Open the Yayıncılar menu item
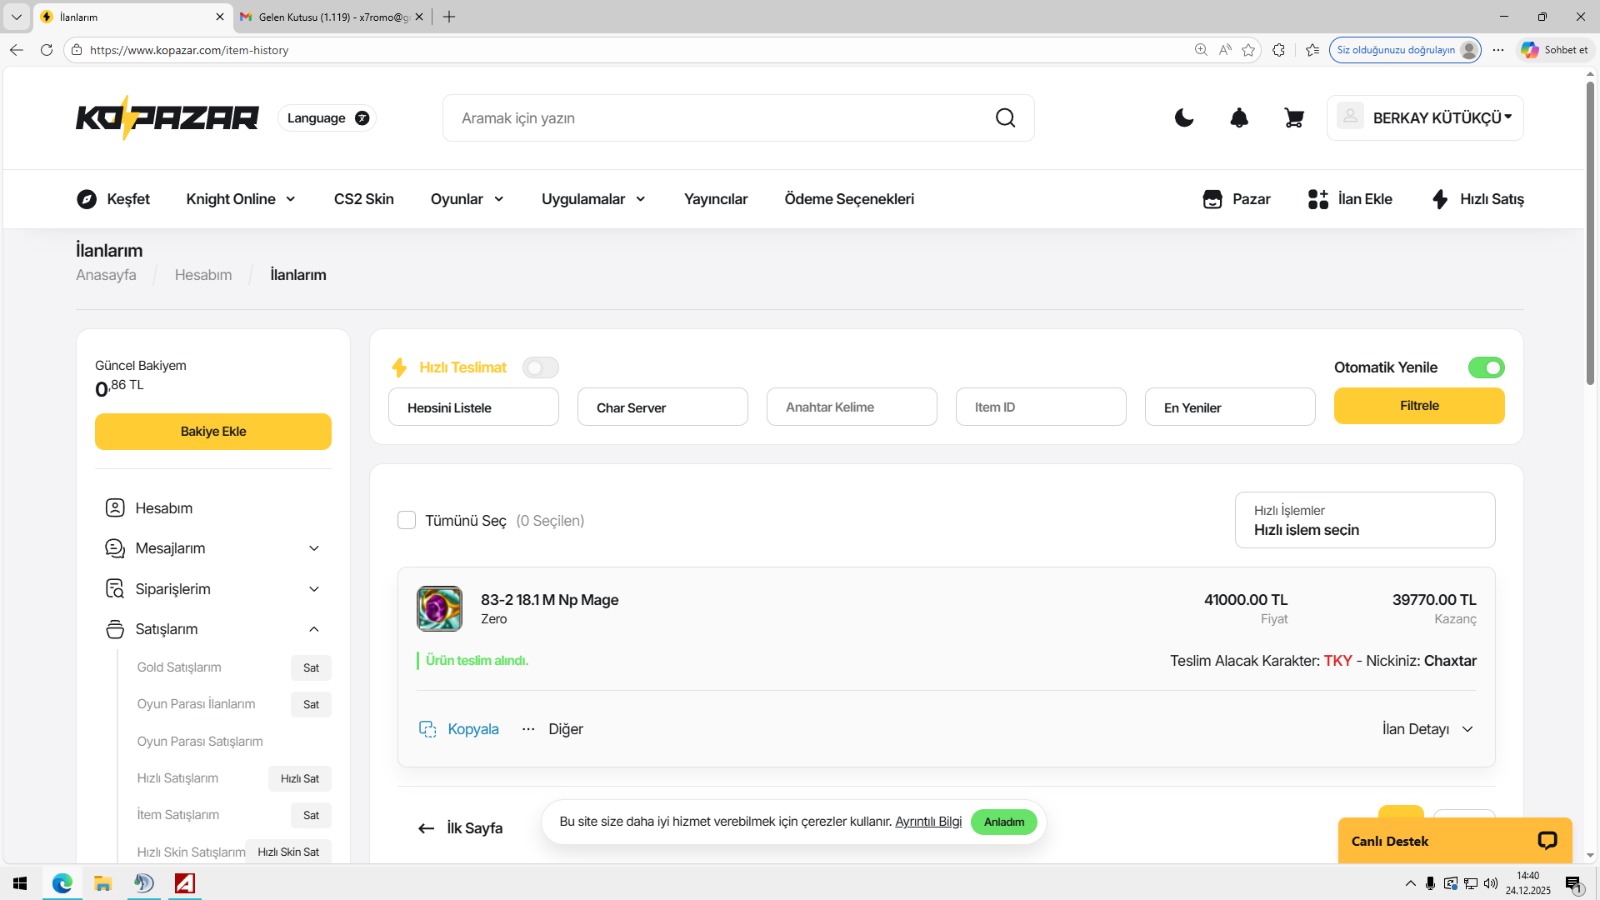This screenshot has width=1600, height=900. click(x=716, y=199)
